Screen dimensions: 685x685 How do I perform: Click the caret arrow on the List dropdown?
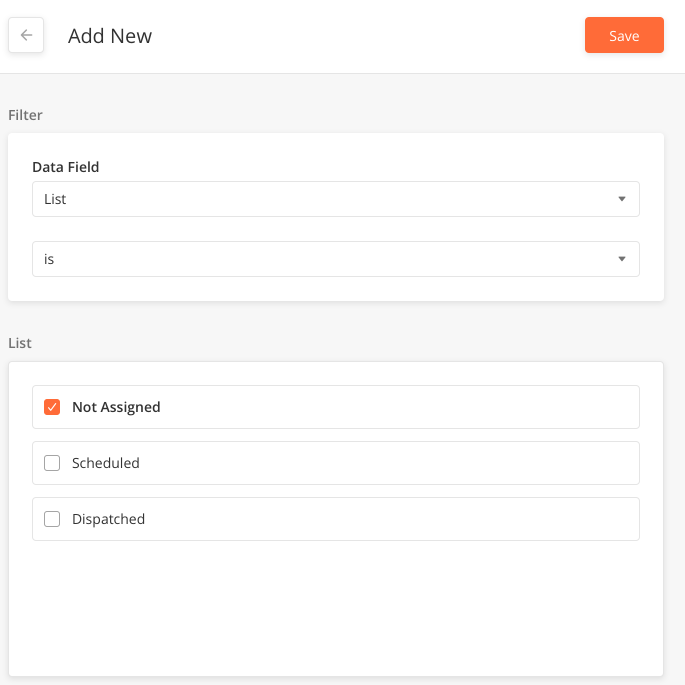pos(622,199)
